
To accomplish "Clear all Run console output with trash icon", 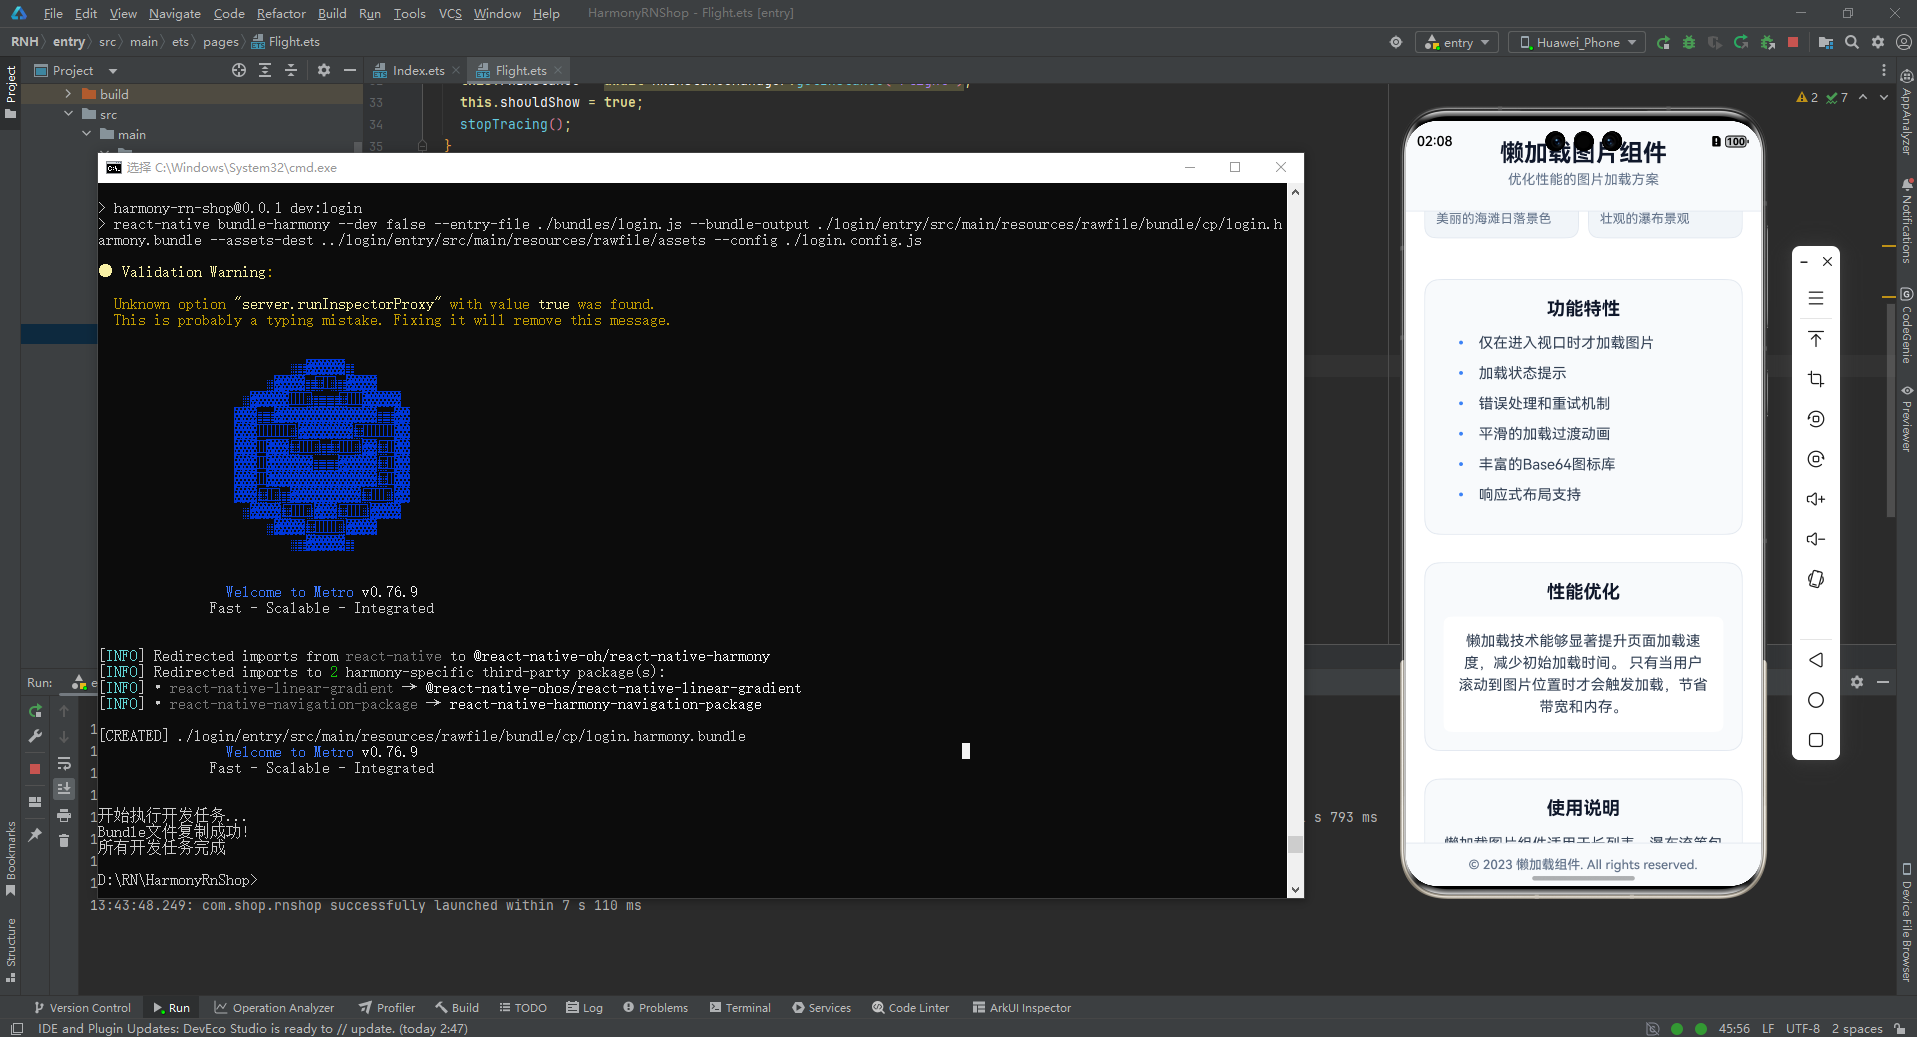I will point(64,841).
